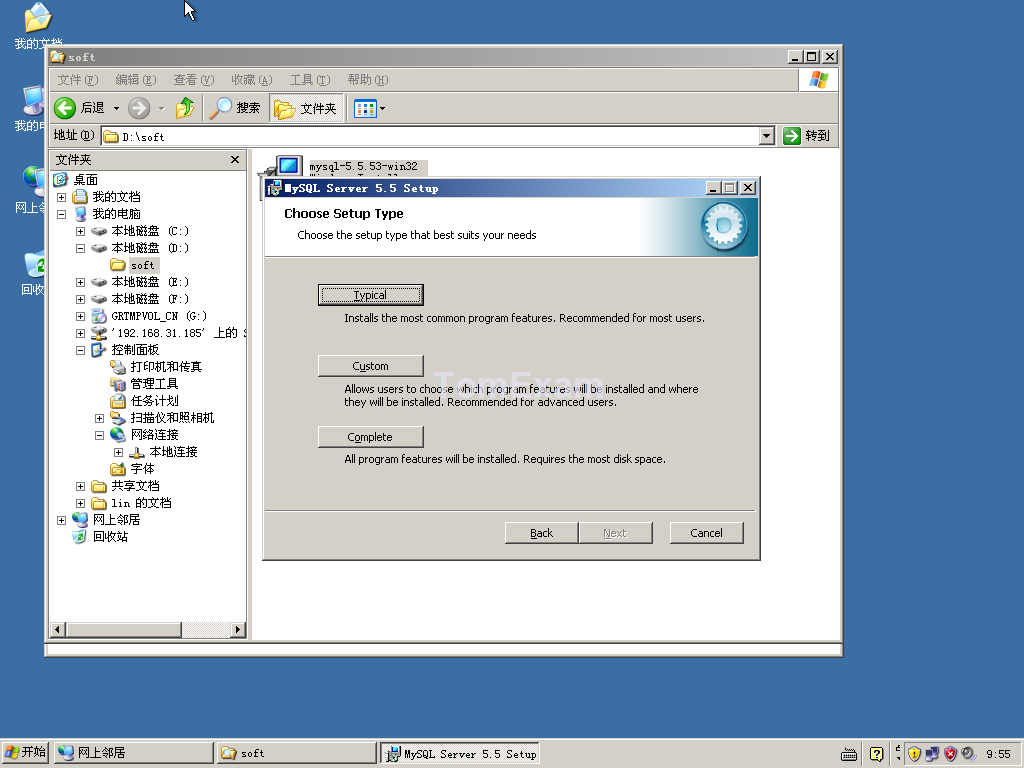Open the 开始 Start menu
The width and height of the screenshot is (1024, 768).
pyautogui.click(x=25, y=753)
